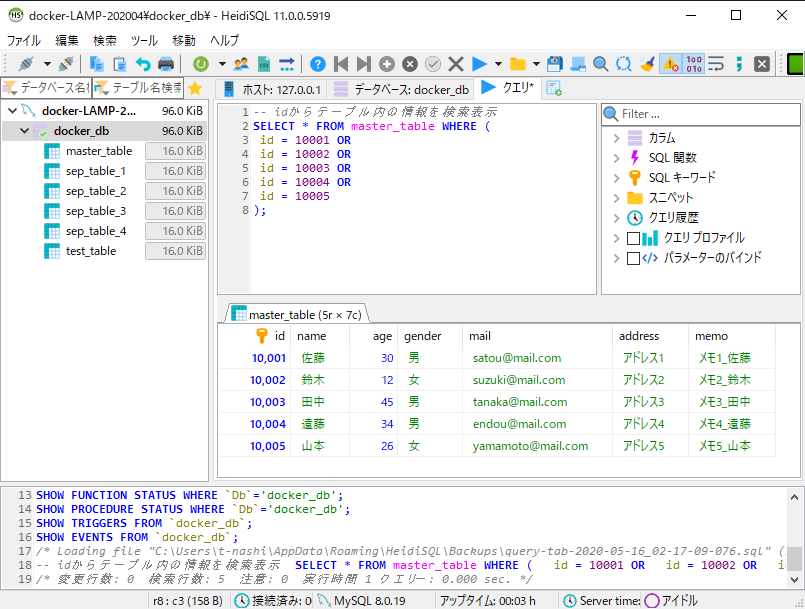Image resolution: width=805 pixels, height=609 pixels.
Task: Open the User manager icon
Action: pyautogui.click(x=241, y=64)
